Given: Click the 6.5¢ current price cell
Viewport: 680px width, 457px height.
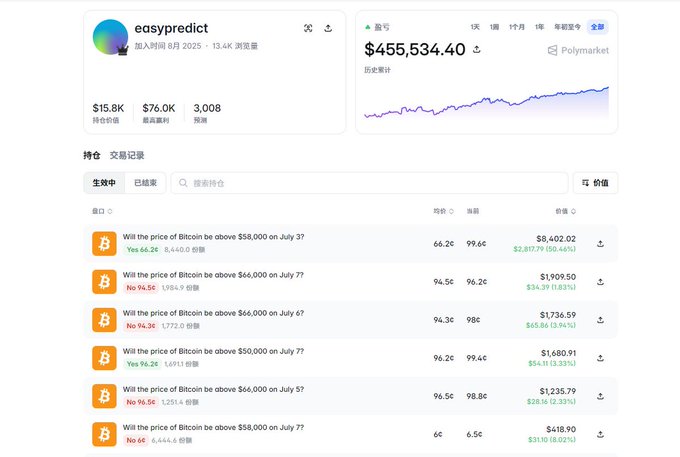Looking at the screenshot, I should coord(474,434).
